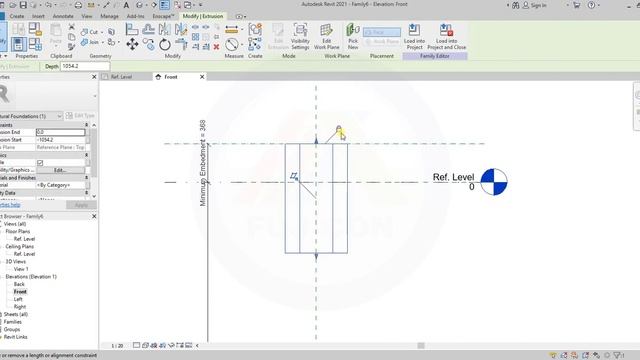Click Edit Work Plane icon
Screen dimensions: 640x360
pyautogui.click(x=327, y=36)
